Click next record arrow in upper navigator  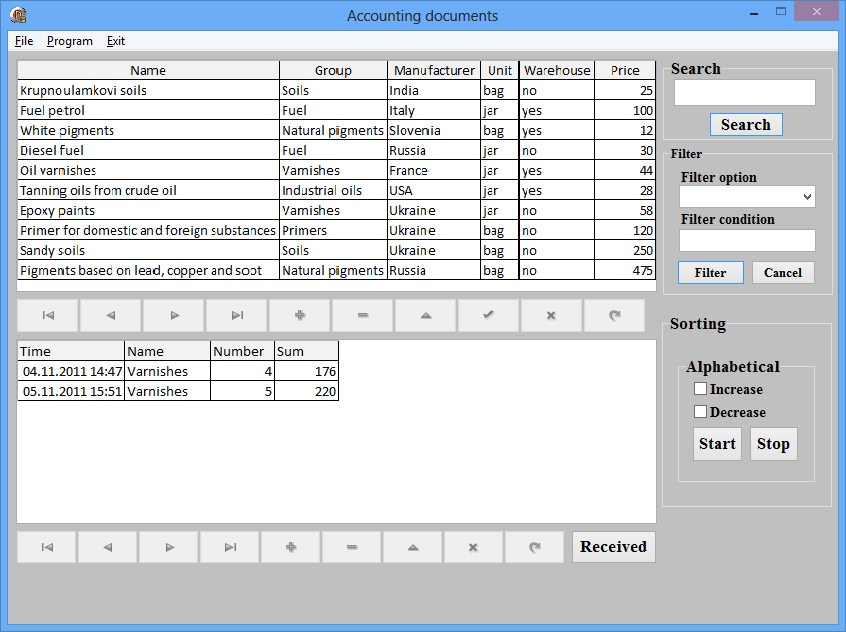coord(174,315)
